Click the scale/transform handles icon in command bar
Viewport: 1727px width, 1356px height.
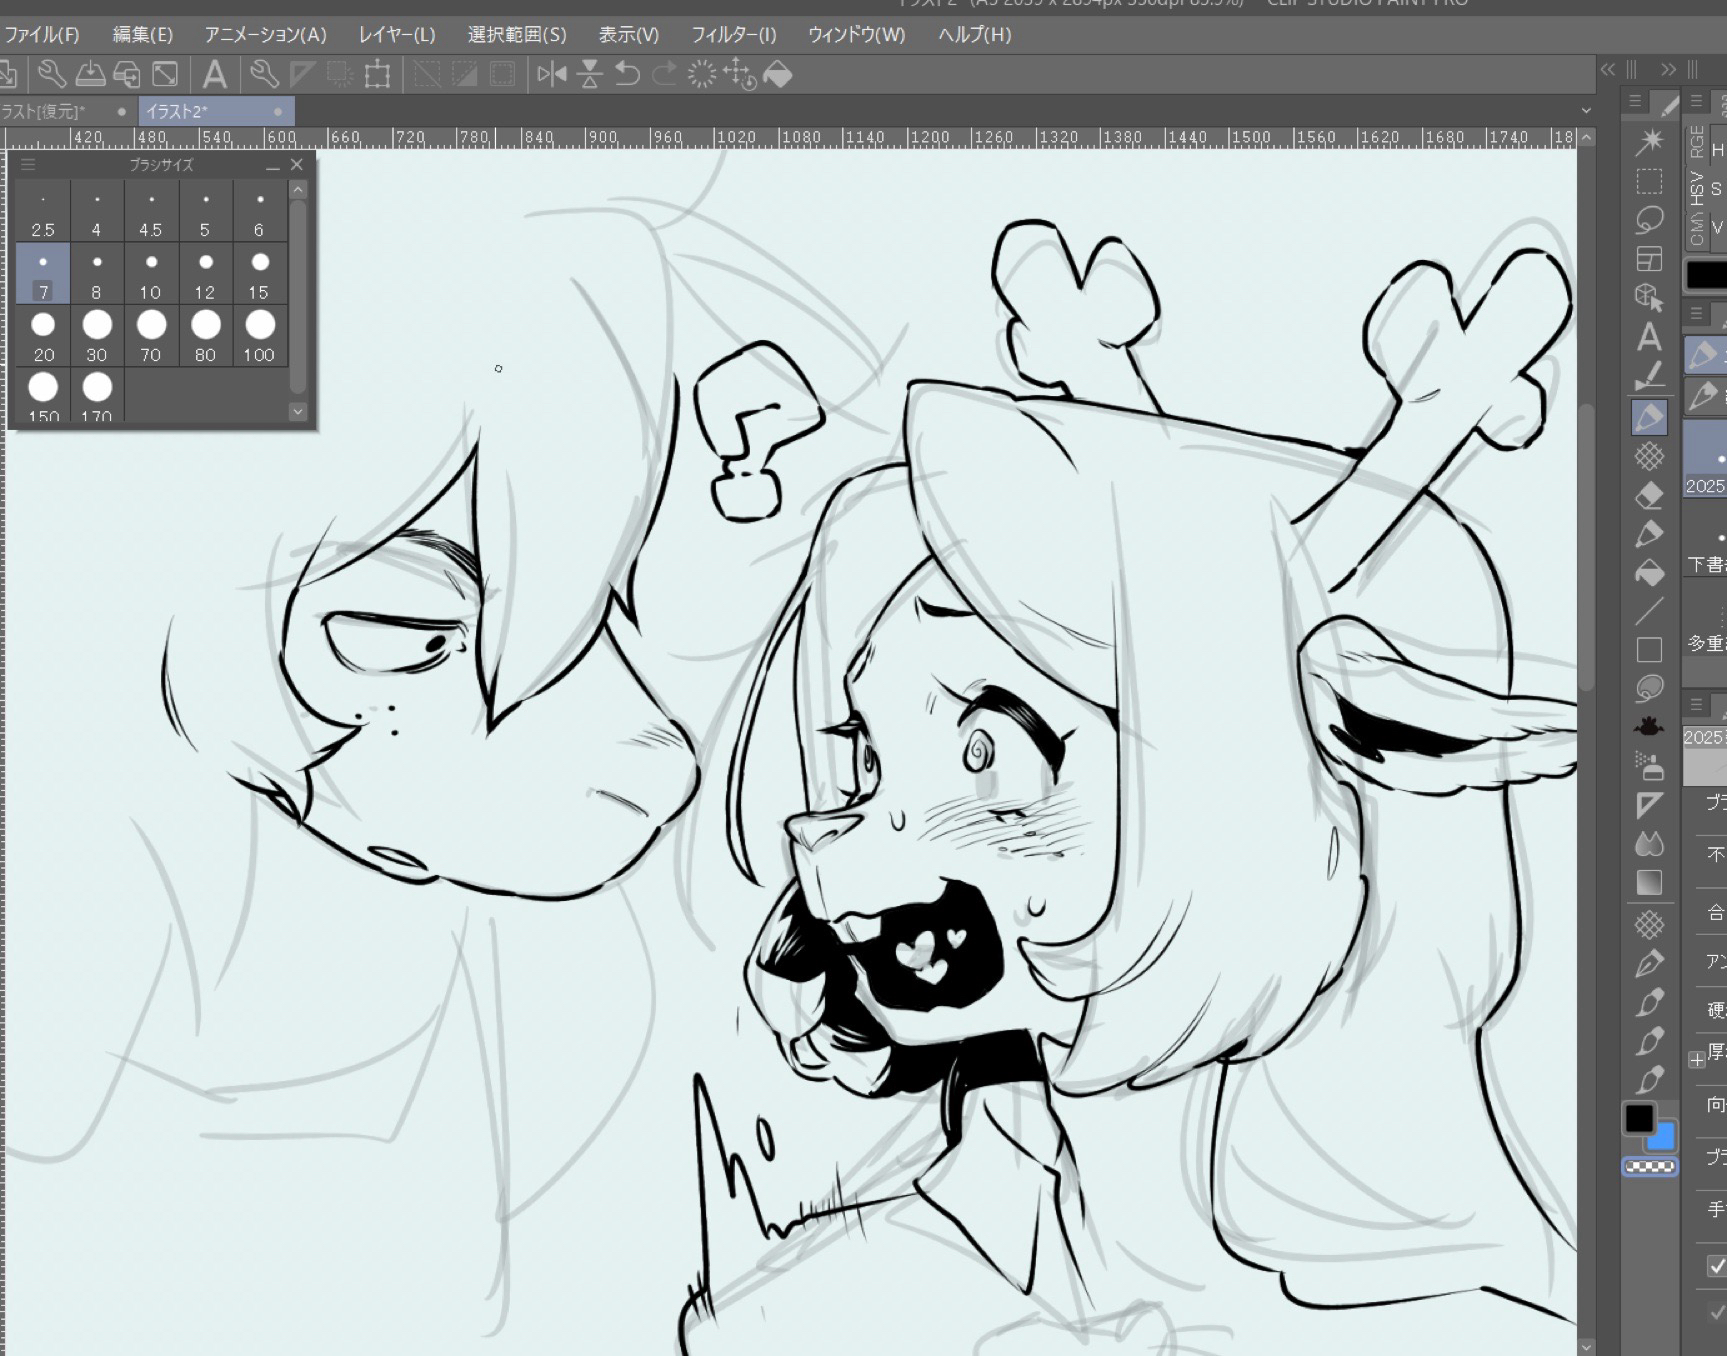point(377,75)
